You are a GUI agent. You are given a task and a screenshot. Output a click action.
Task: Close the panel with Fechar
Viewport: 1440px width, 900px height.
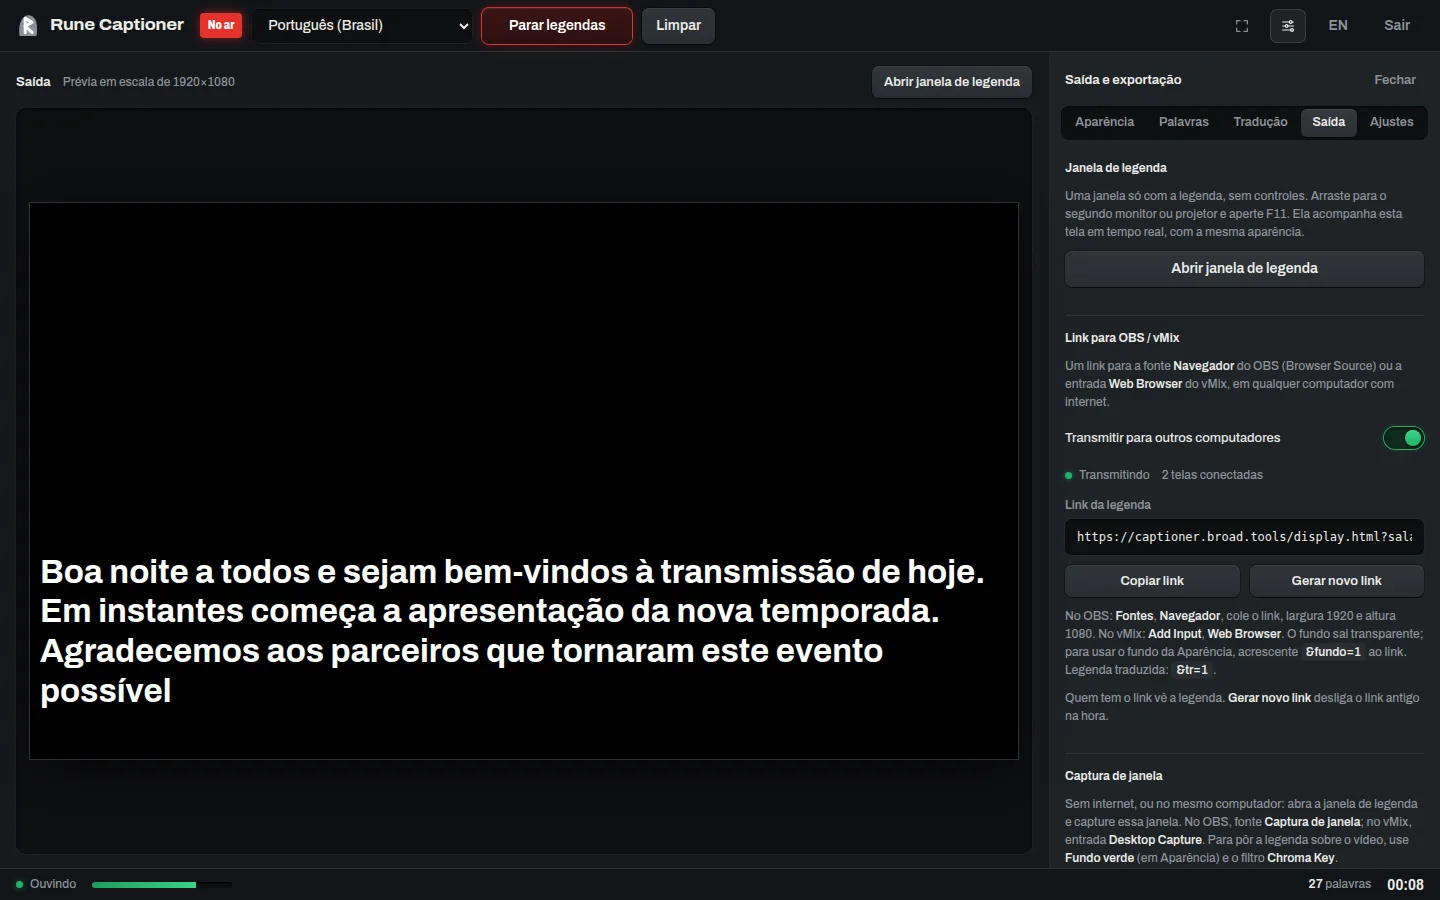[1395, 80]
